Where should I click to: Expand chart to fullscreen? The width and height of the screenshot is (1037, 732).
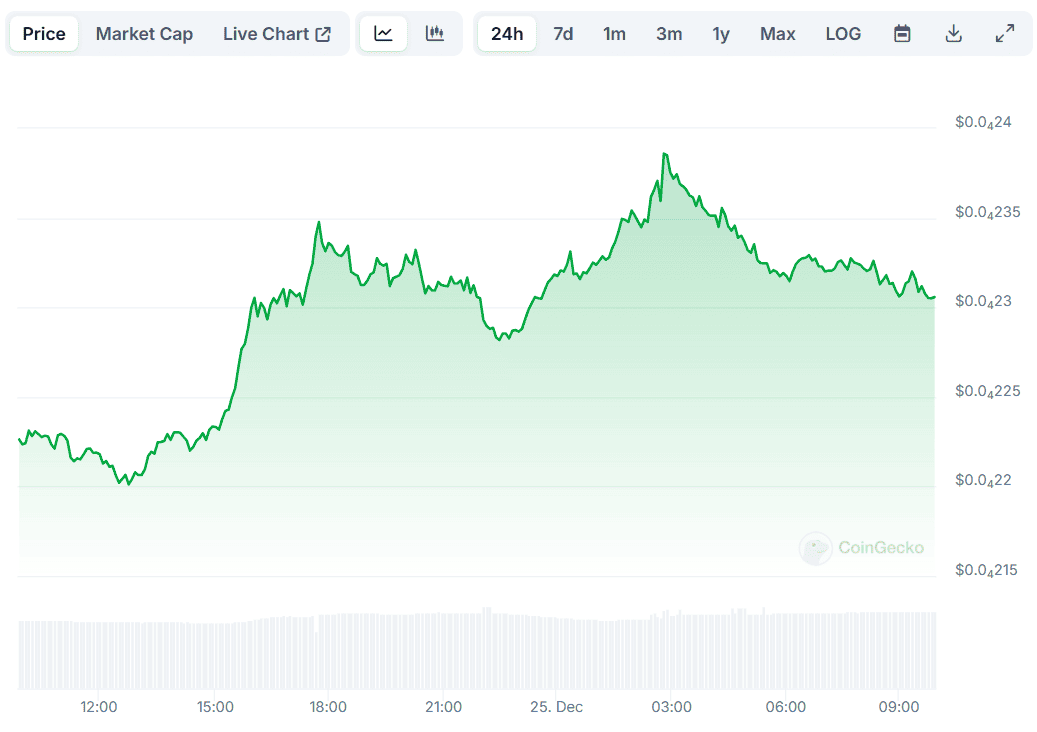click(x=1005, y=34)
